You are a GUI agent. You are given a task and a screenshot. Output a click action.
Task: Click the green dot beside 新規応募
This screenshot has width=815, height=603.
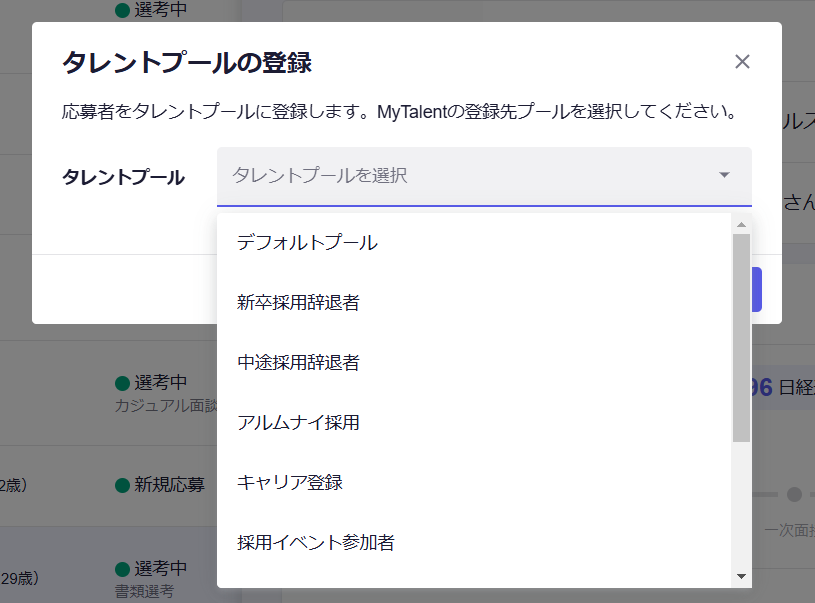tap(122, 486)
